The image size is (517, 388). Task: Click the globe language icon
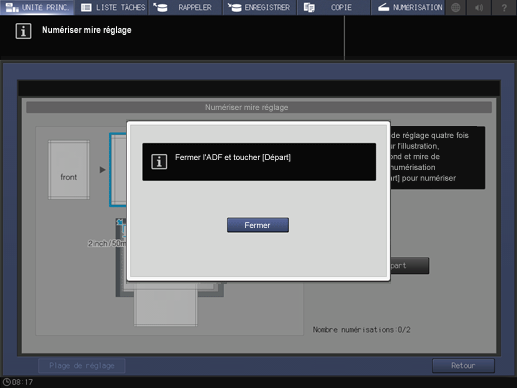456,7
